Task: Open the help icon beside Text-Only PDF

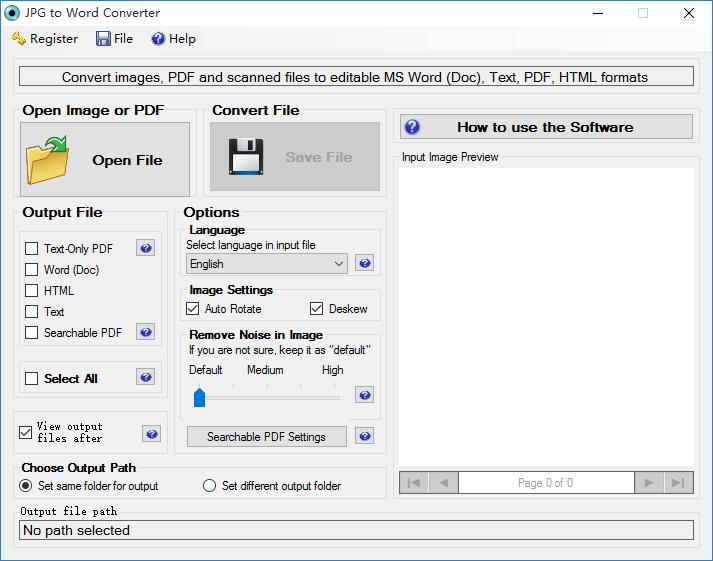Action: pos(146,248)
